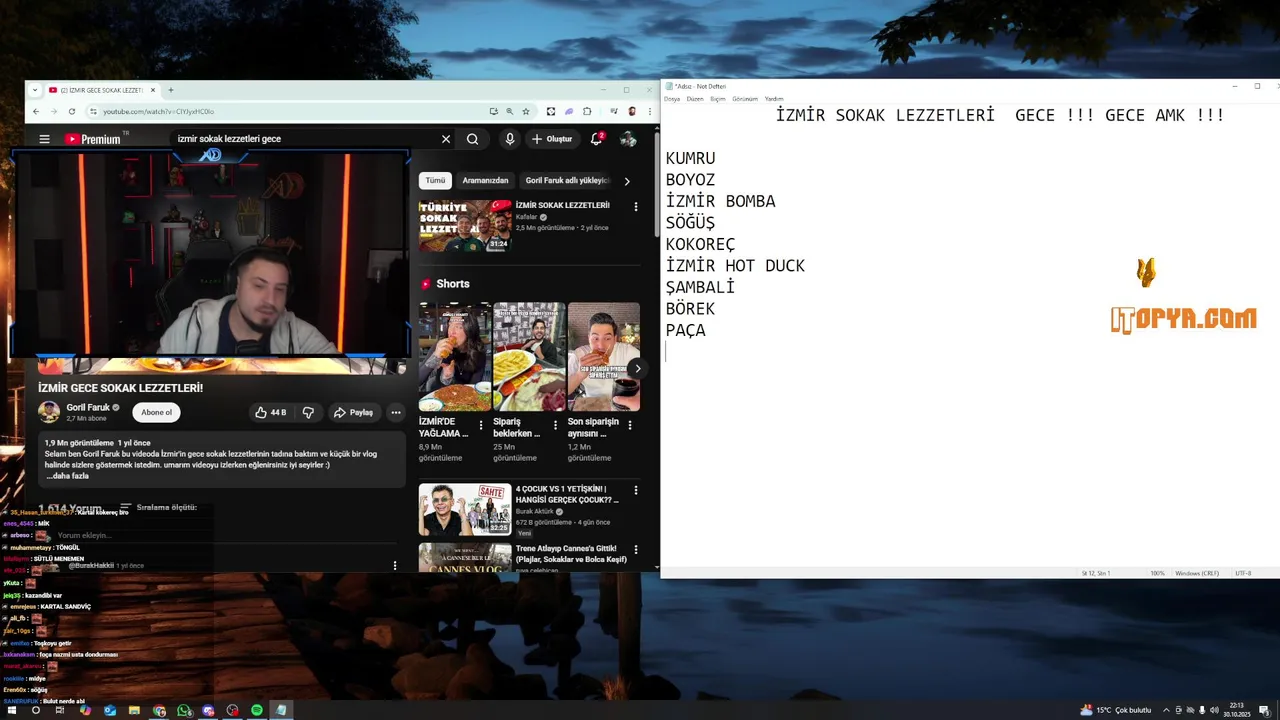Open Chrome zoom magnifier in address bar
The width and height of the screenshot is (1280, 720).
coord(510,111)
